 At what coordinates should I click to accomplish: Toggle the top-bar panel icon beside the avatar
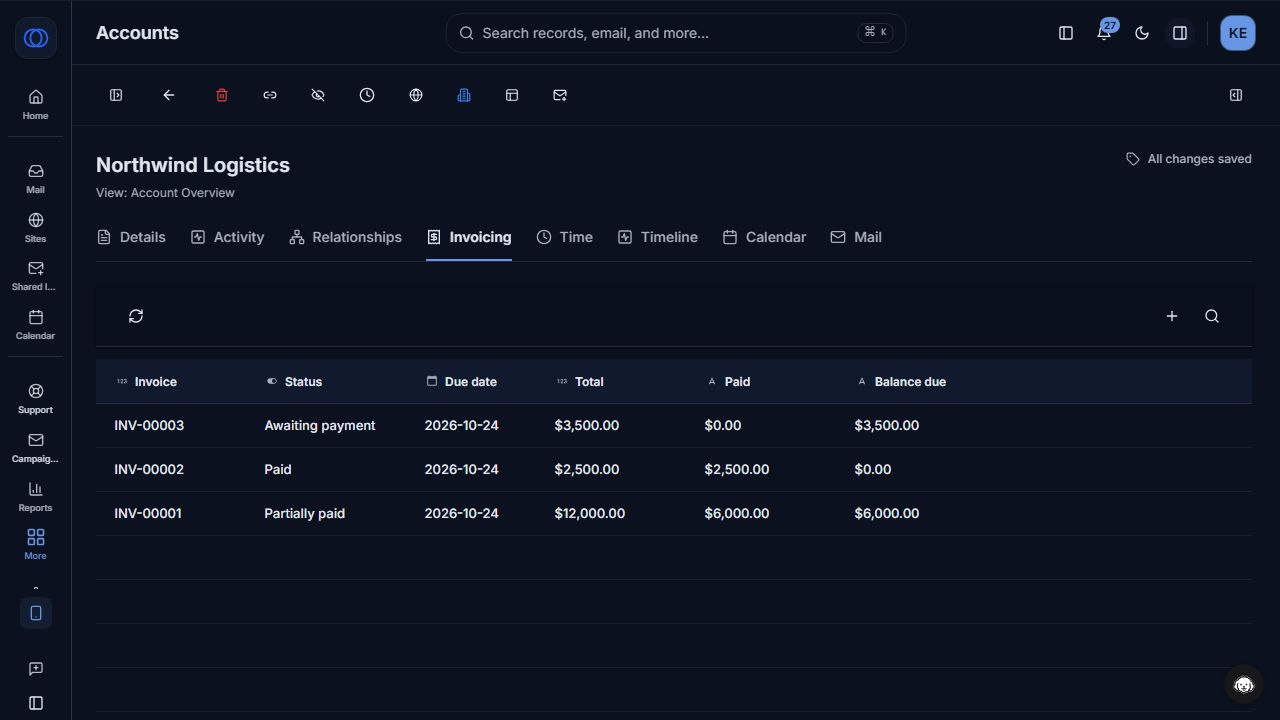[1180, 33]
